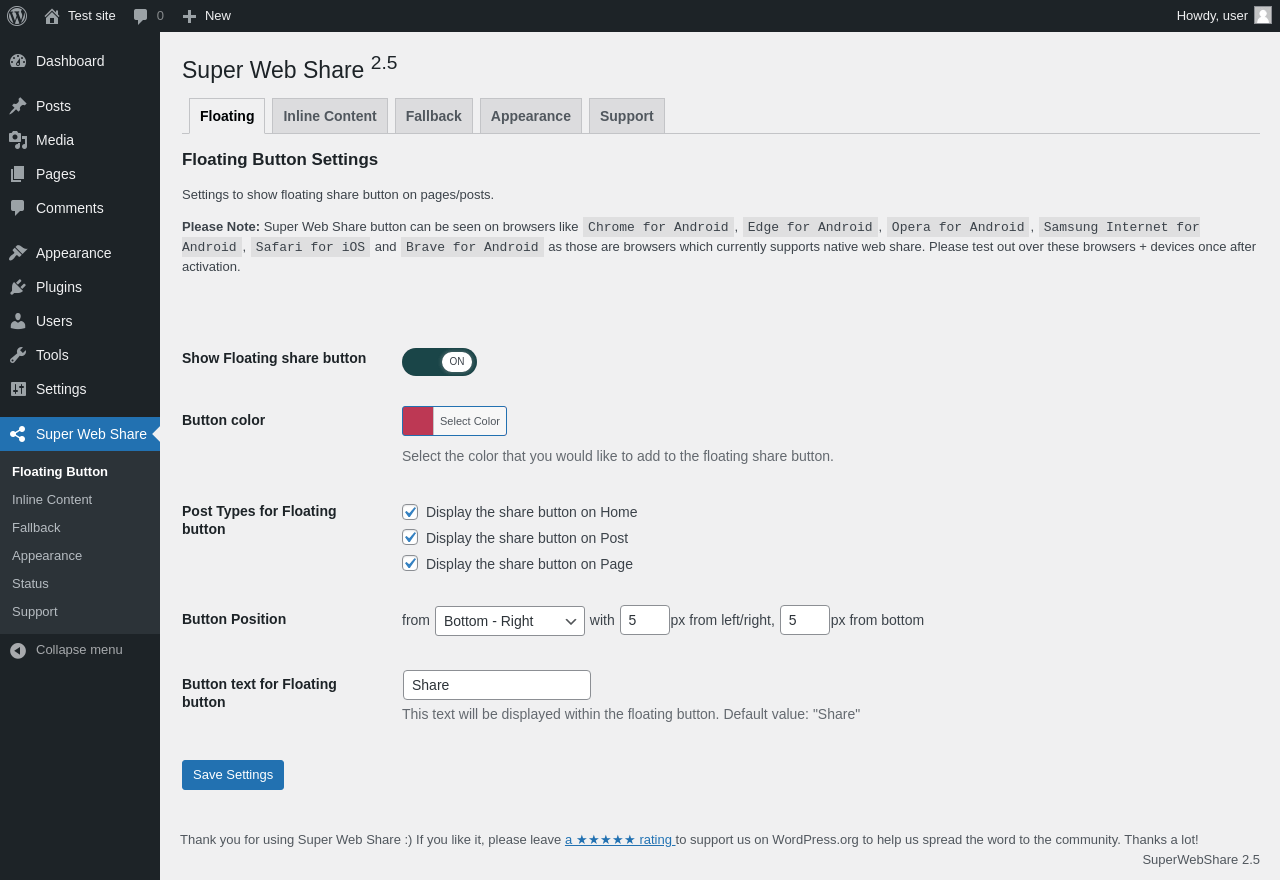Go to Tools in sidebar
The width and height of the screenshot is (1280, 880).
(52, 355)
